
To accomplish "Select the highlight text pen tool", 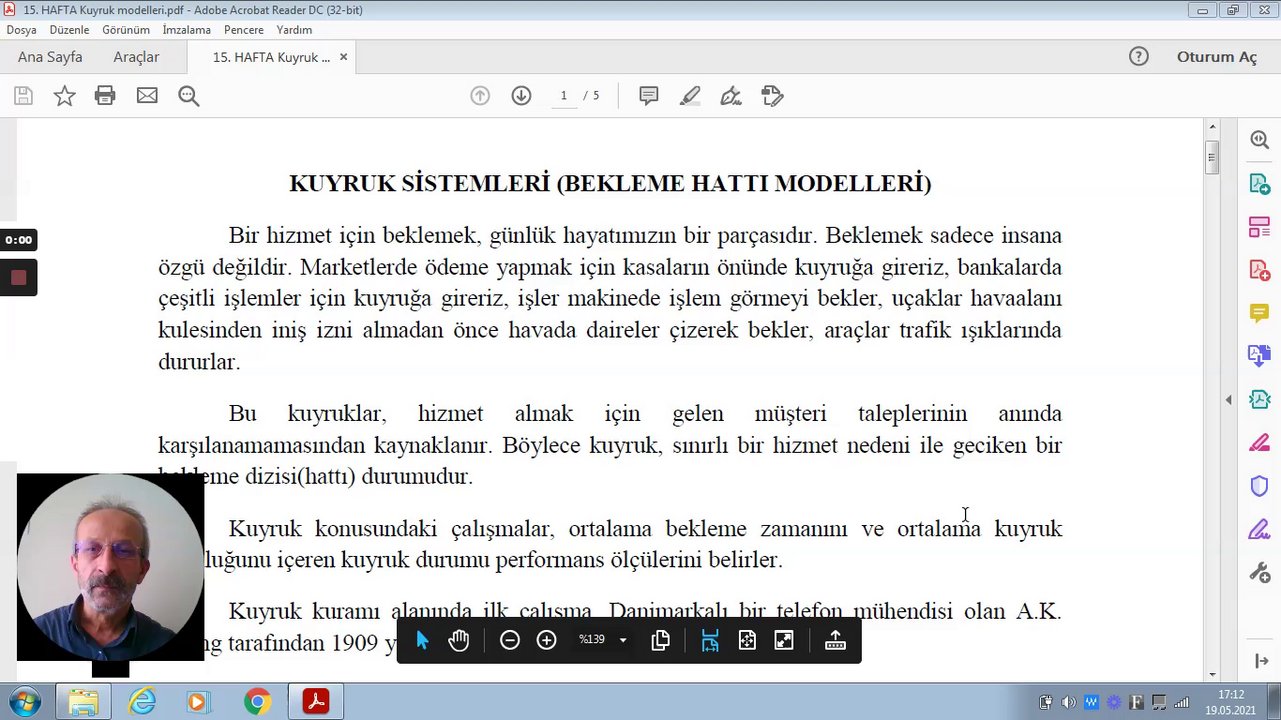I will pyautogui.click(x=690, y=96).
